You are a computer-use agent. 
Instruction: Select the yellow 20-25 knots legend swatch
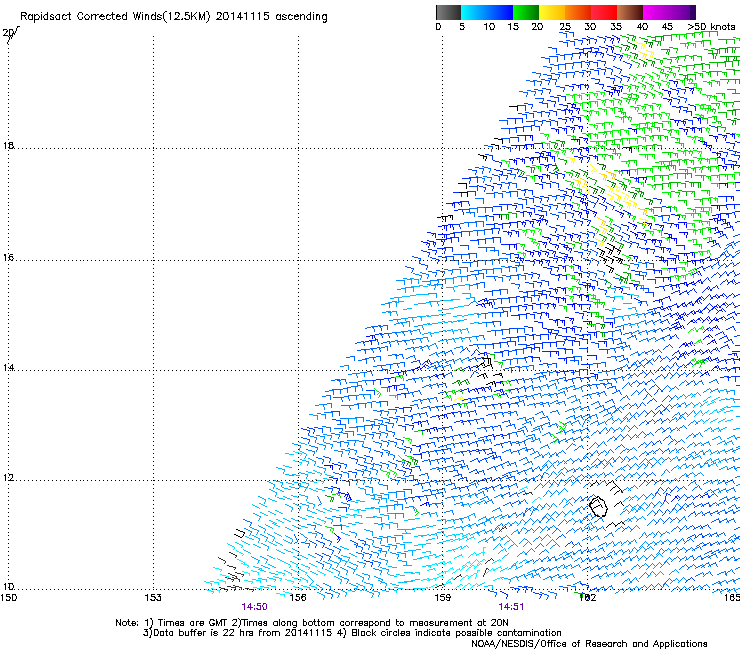pos(552,12)
